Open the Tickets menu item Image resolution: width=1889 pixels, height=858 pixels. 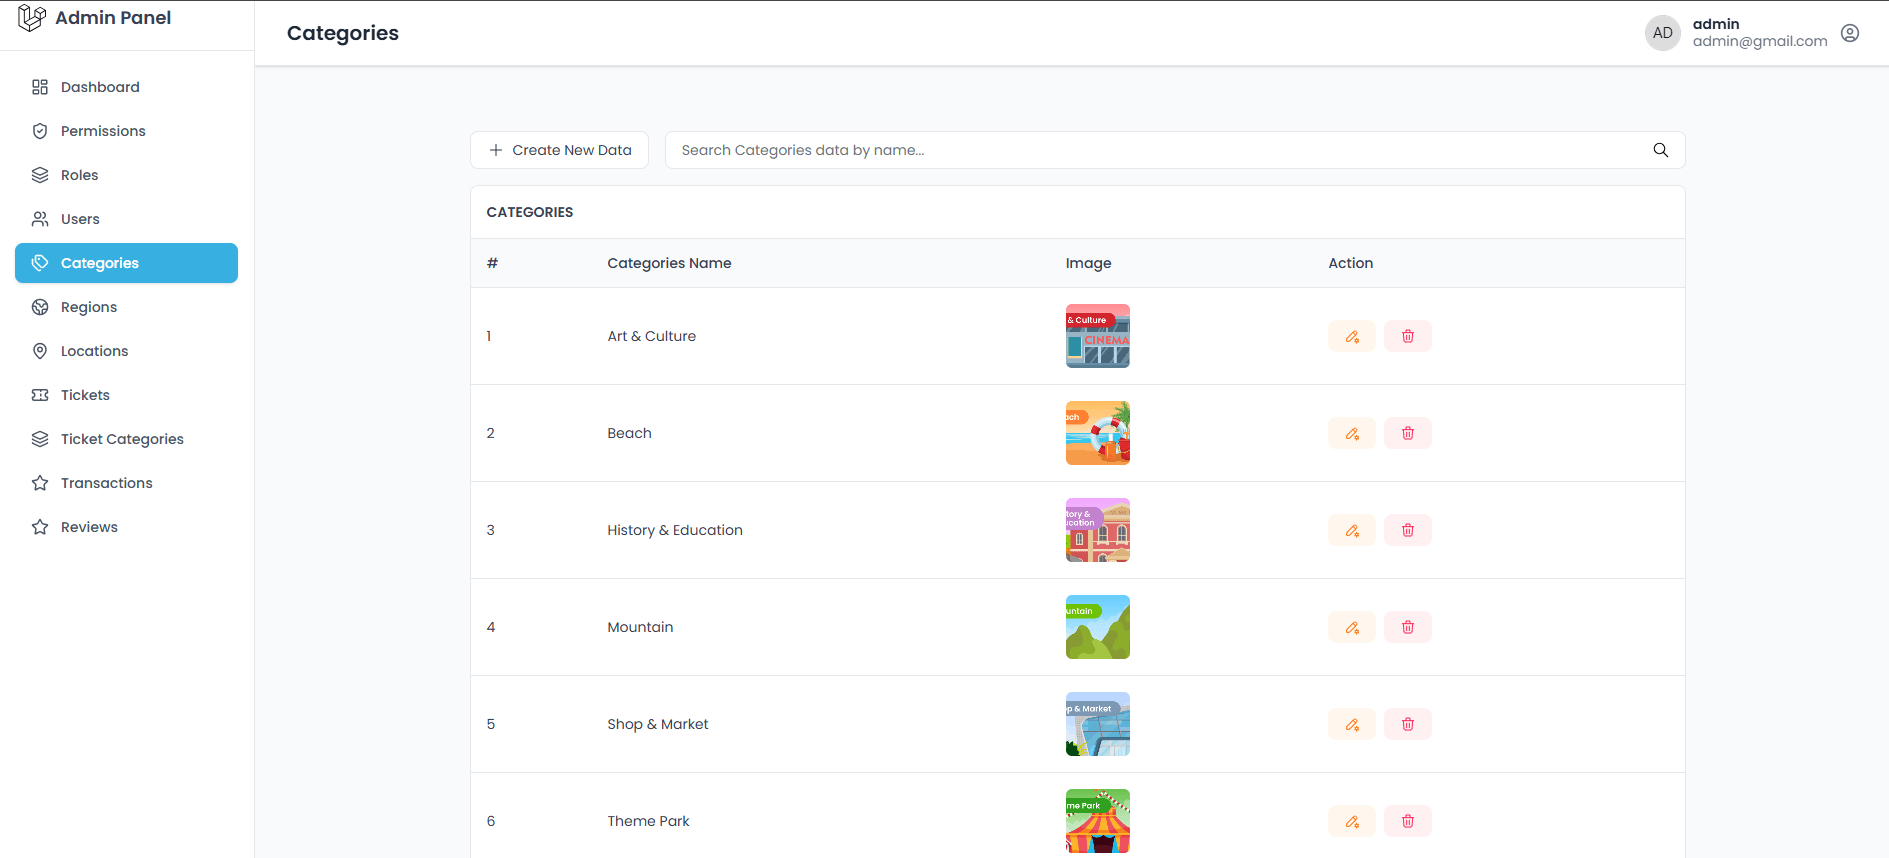pyautogui.click(x=126, y=395)
